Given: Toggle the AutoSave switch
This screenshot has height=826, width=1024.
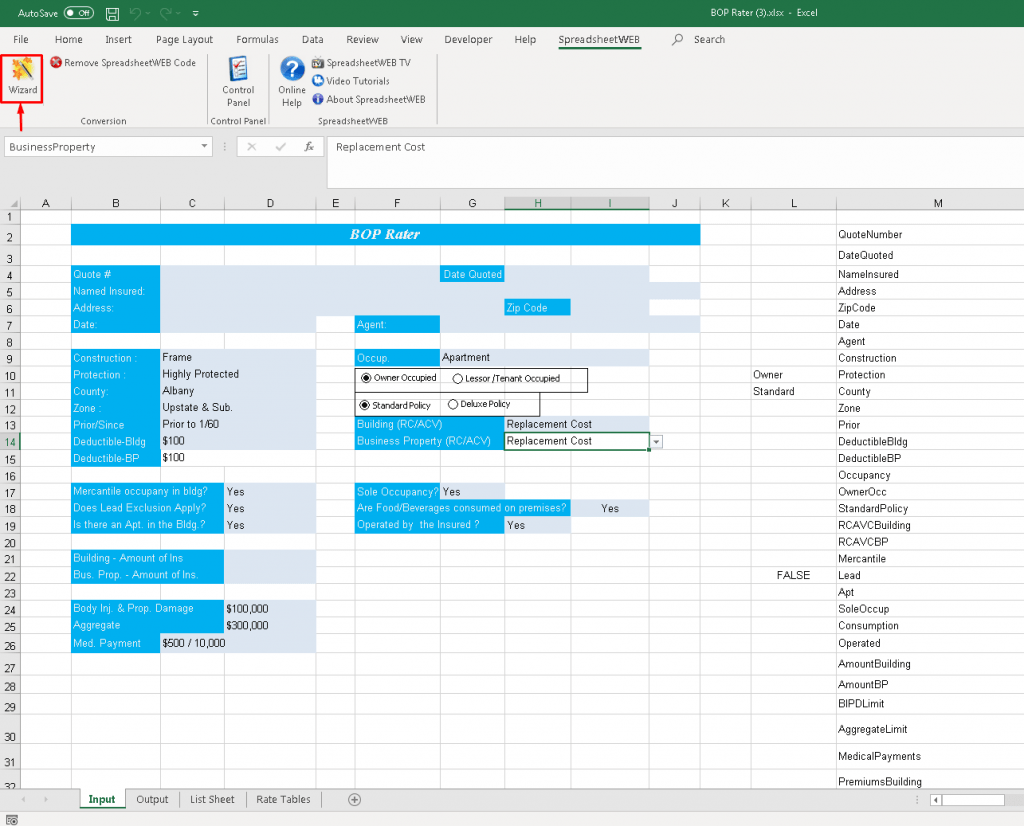Looking at the screenshot, I should pyautogui.click(x=78, y=13).
